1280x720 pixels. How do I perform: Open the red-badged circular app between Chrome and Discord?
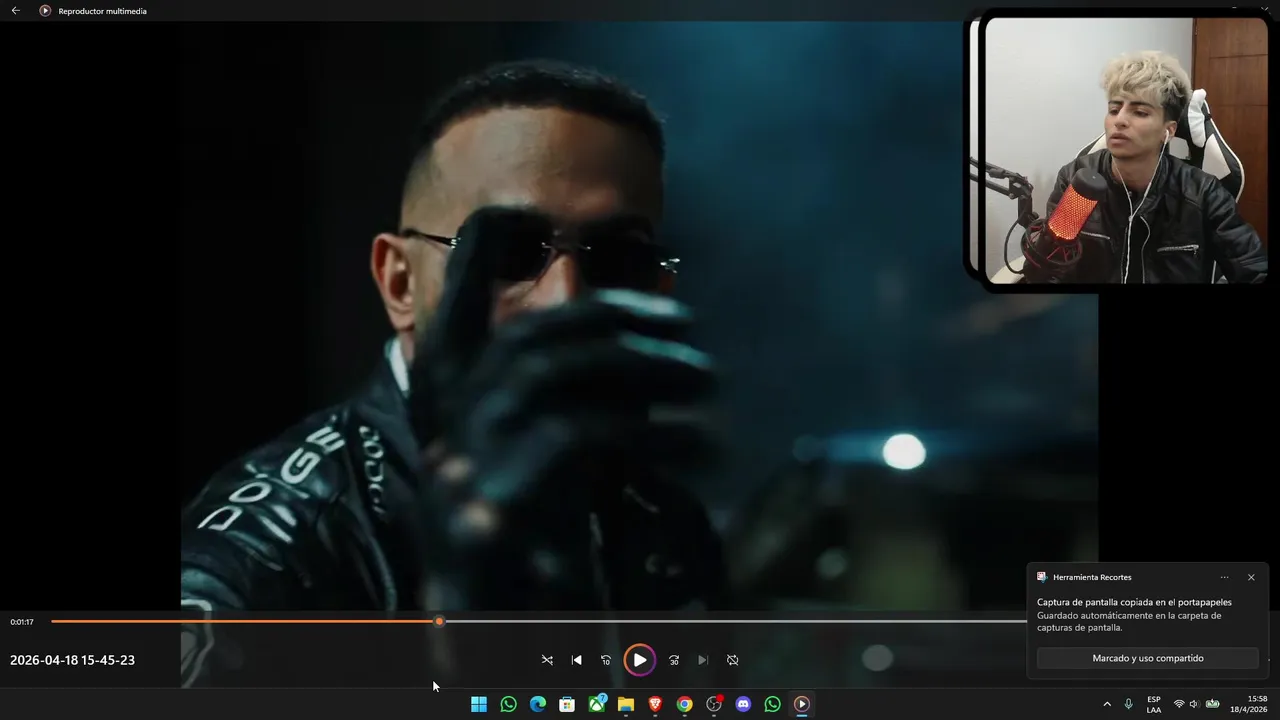(x=714, y=704)
